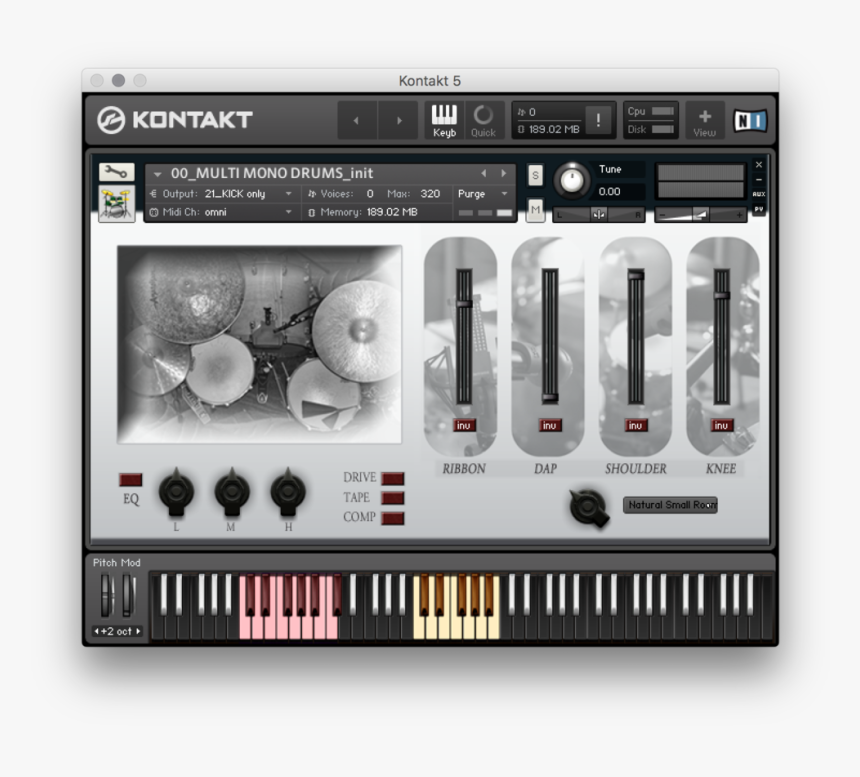The height and width of the screenshot is (777, 860).
Task: Enable the DRIVE effect switch
Action: (x=392, y=479)
